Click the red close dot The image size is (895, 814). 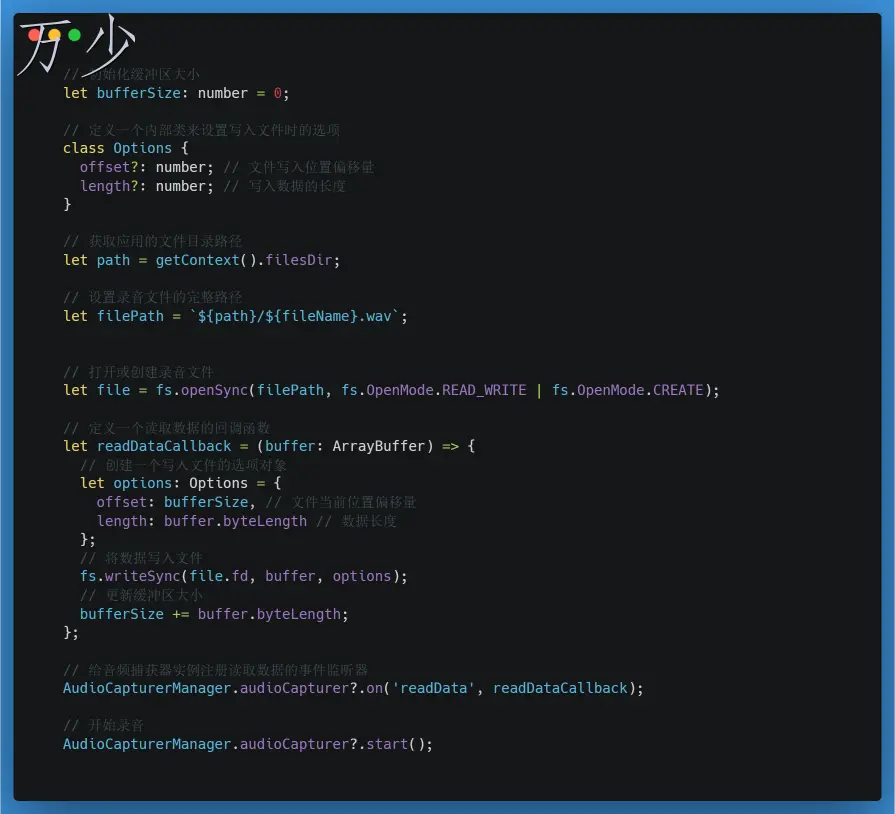[x=35, y=35]
